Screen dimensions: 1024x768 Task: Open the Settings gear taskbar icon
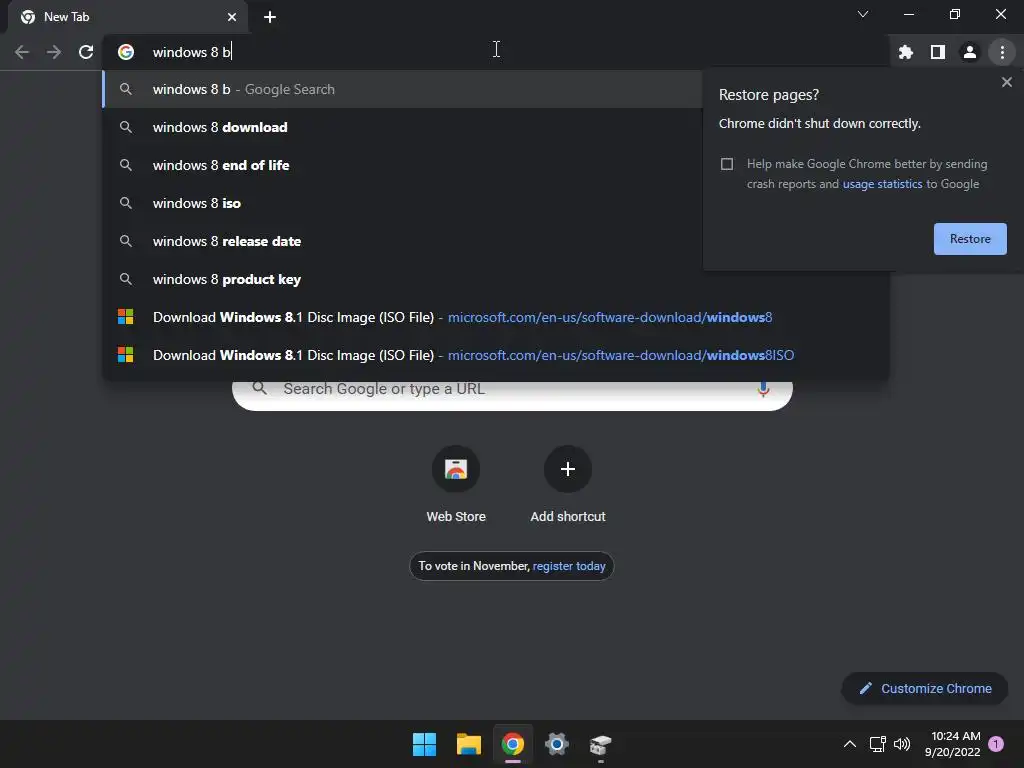(x=556, y=744)
